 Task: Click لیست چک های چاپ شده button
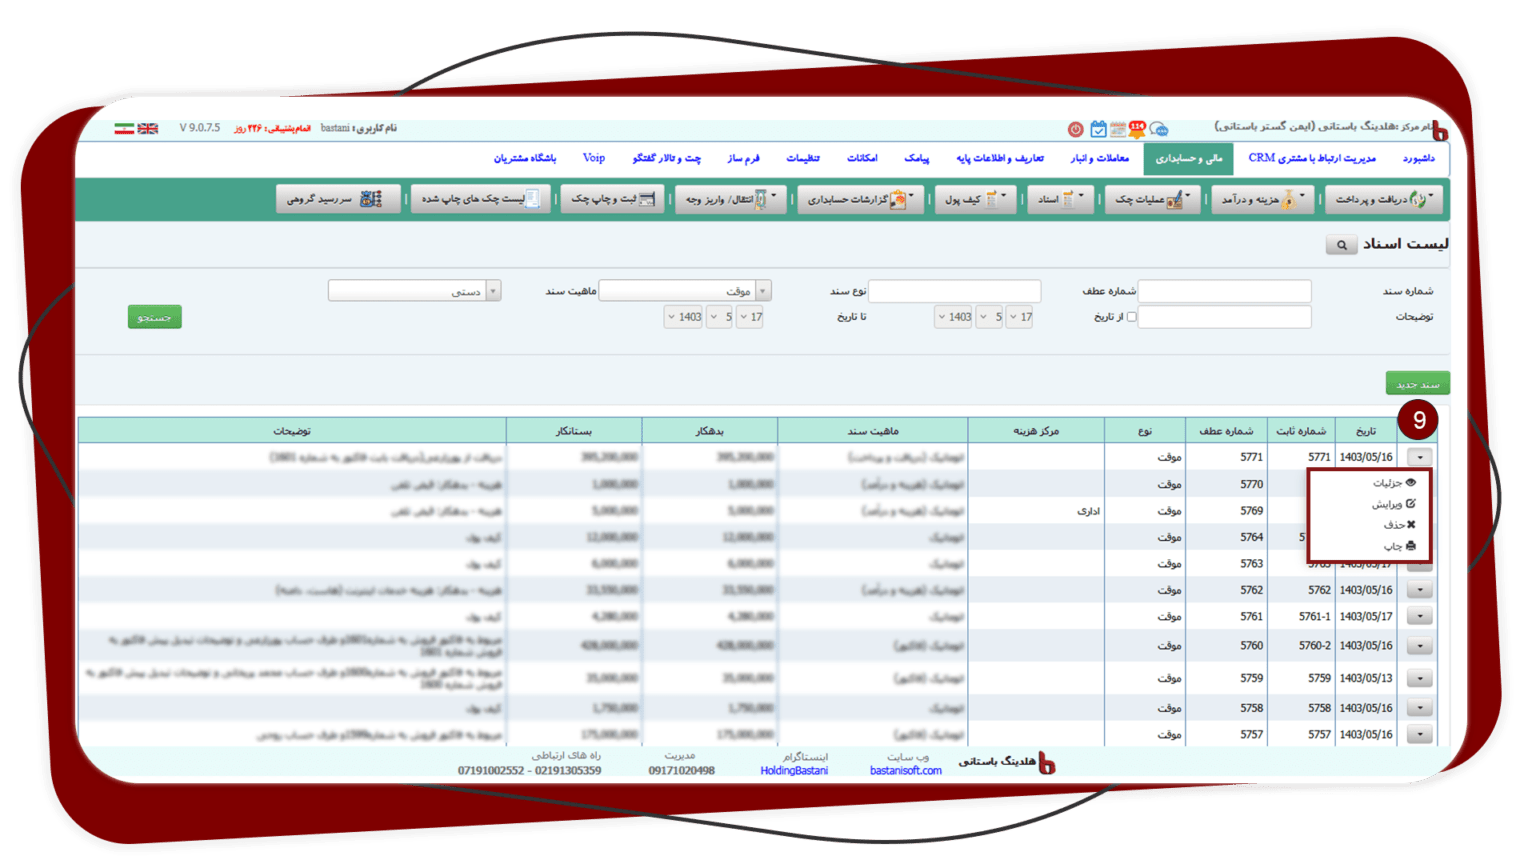(x=480, y=199)
